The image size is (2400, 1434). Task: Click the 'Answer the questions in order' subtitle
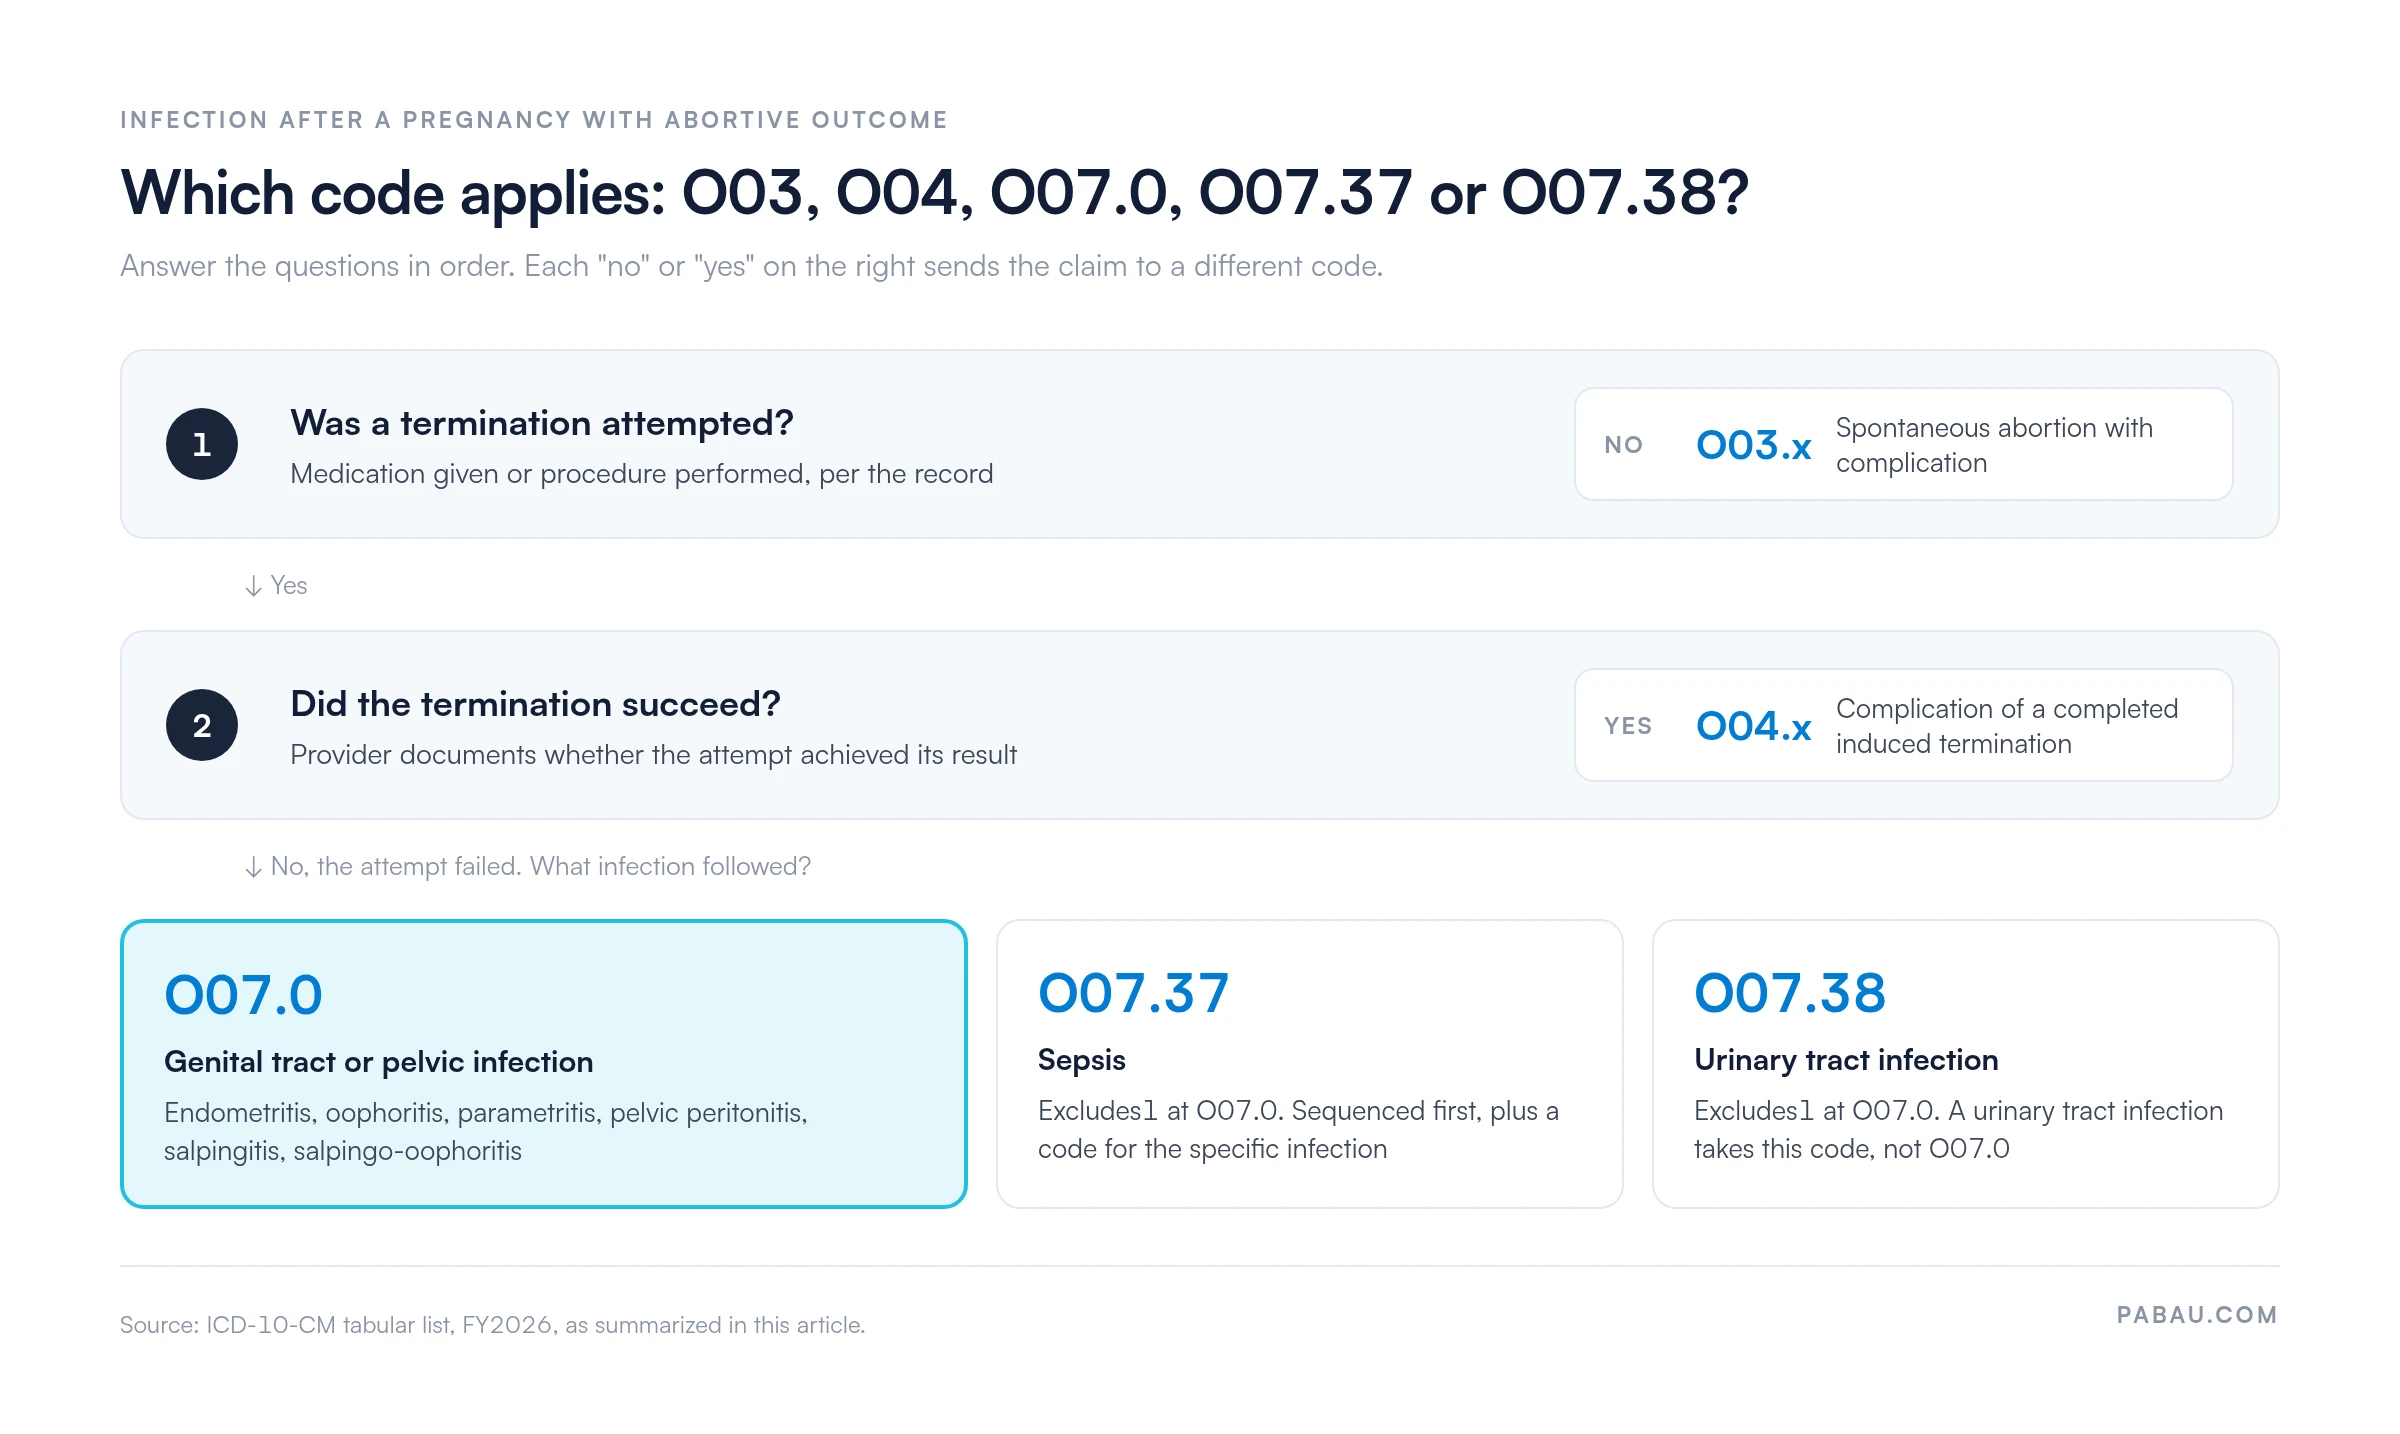click(751, 266)
